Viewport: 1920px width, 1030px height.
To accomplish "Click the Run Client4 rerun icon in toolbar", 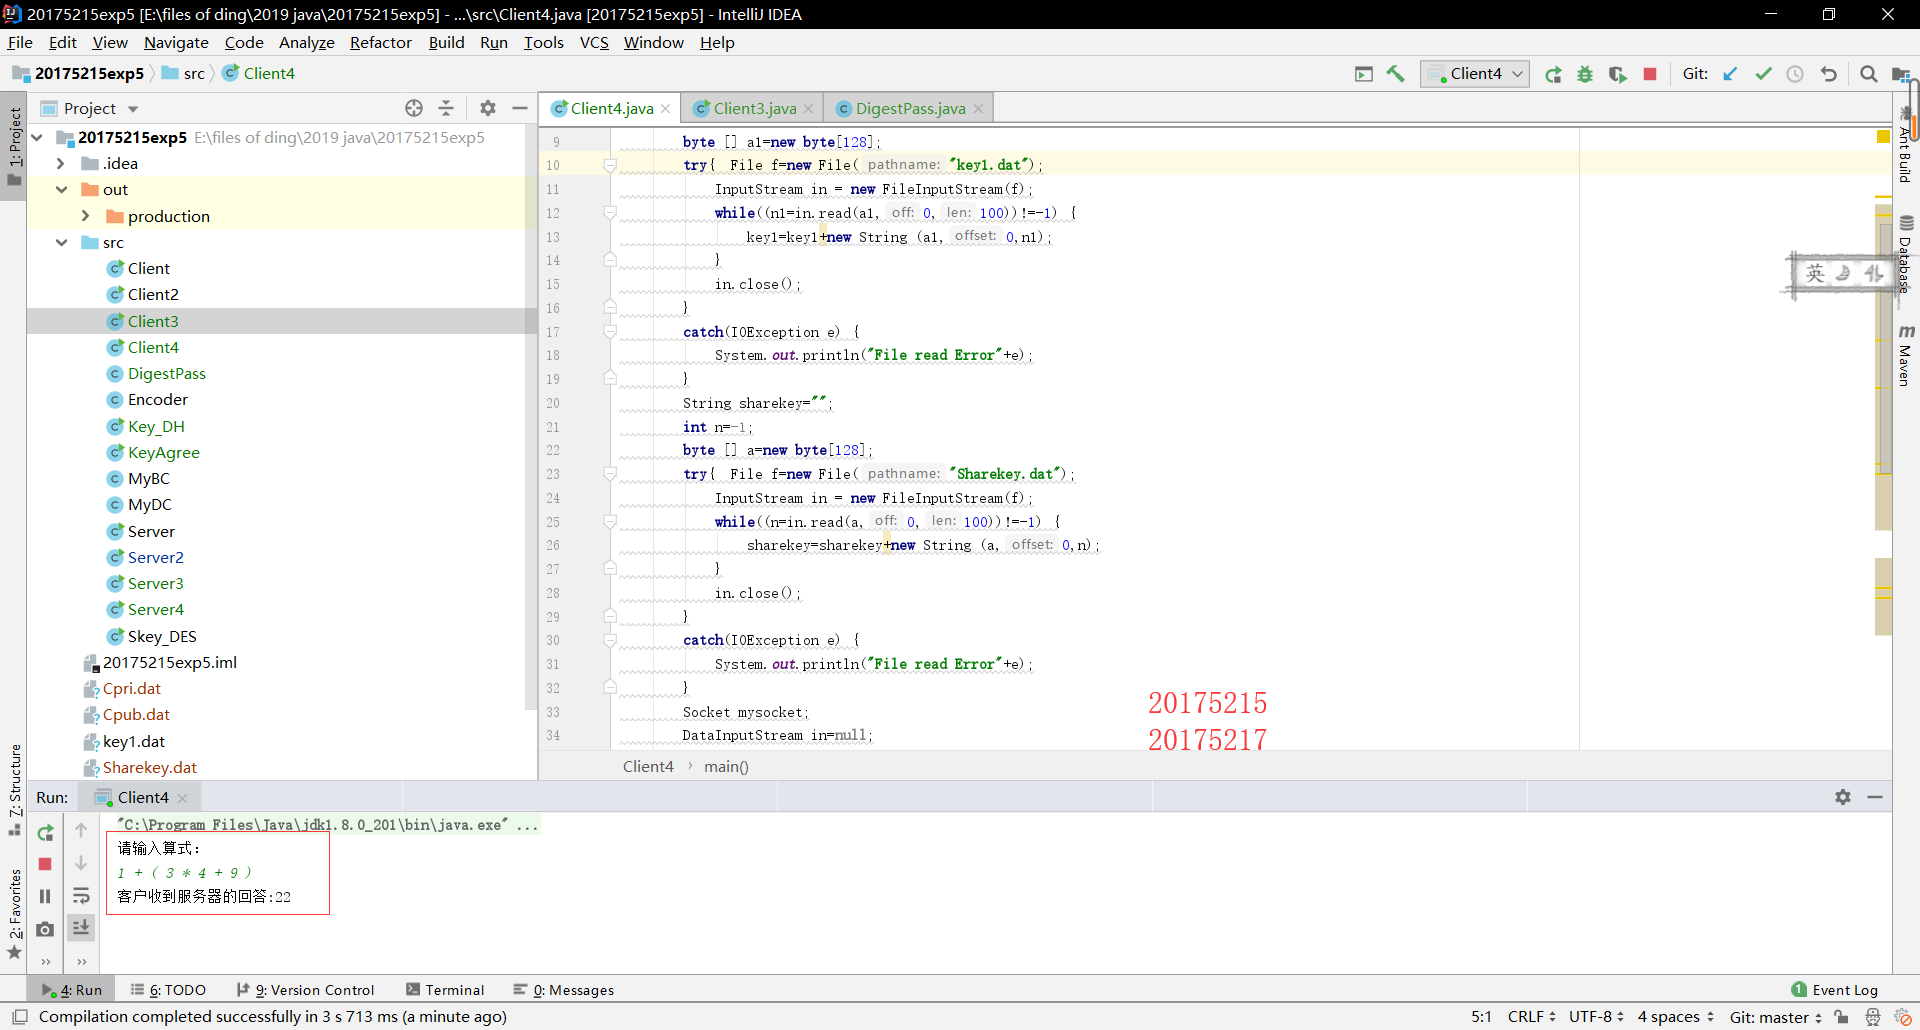I will 1553,74.
